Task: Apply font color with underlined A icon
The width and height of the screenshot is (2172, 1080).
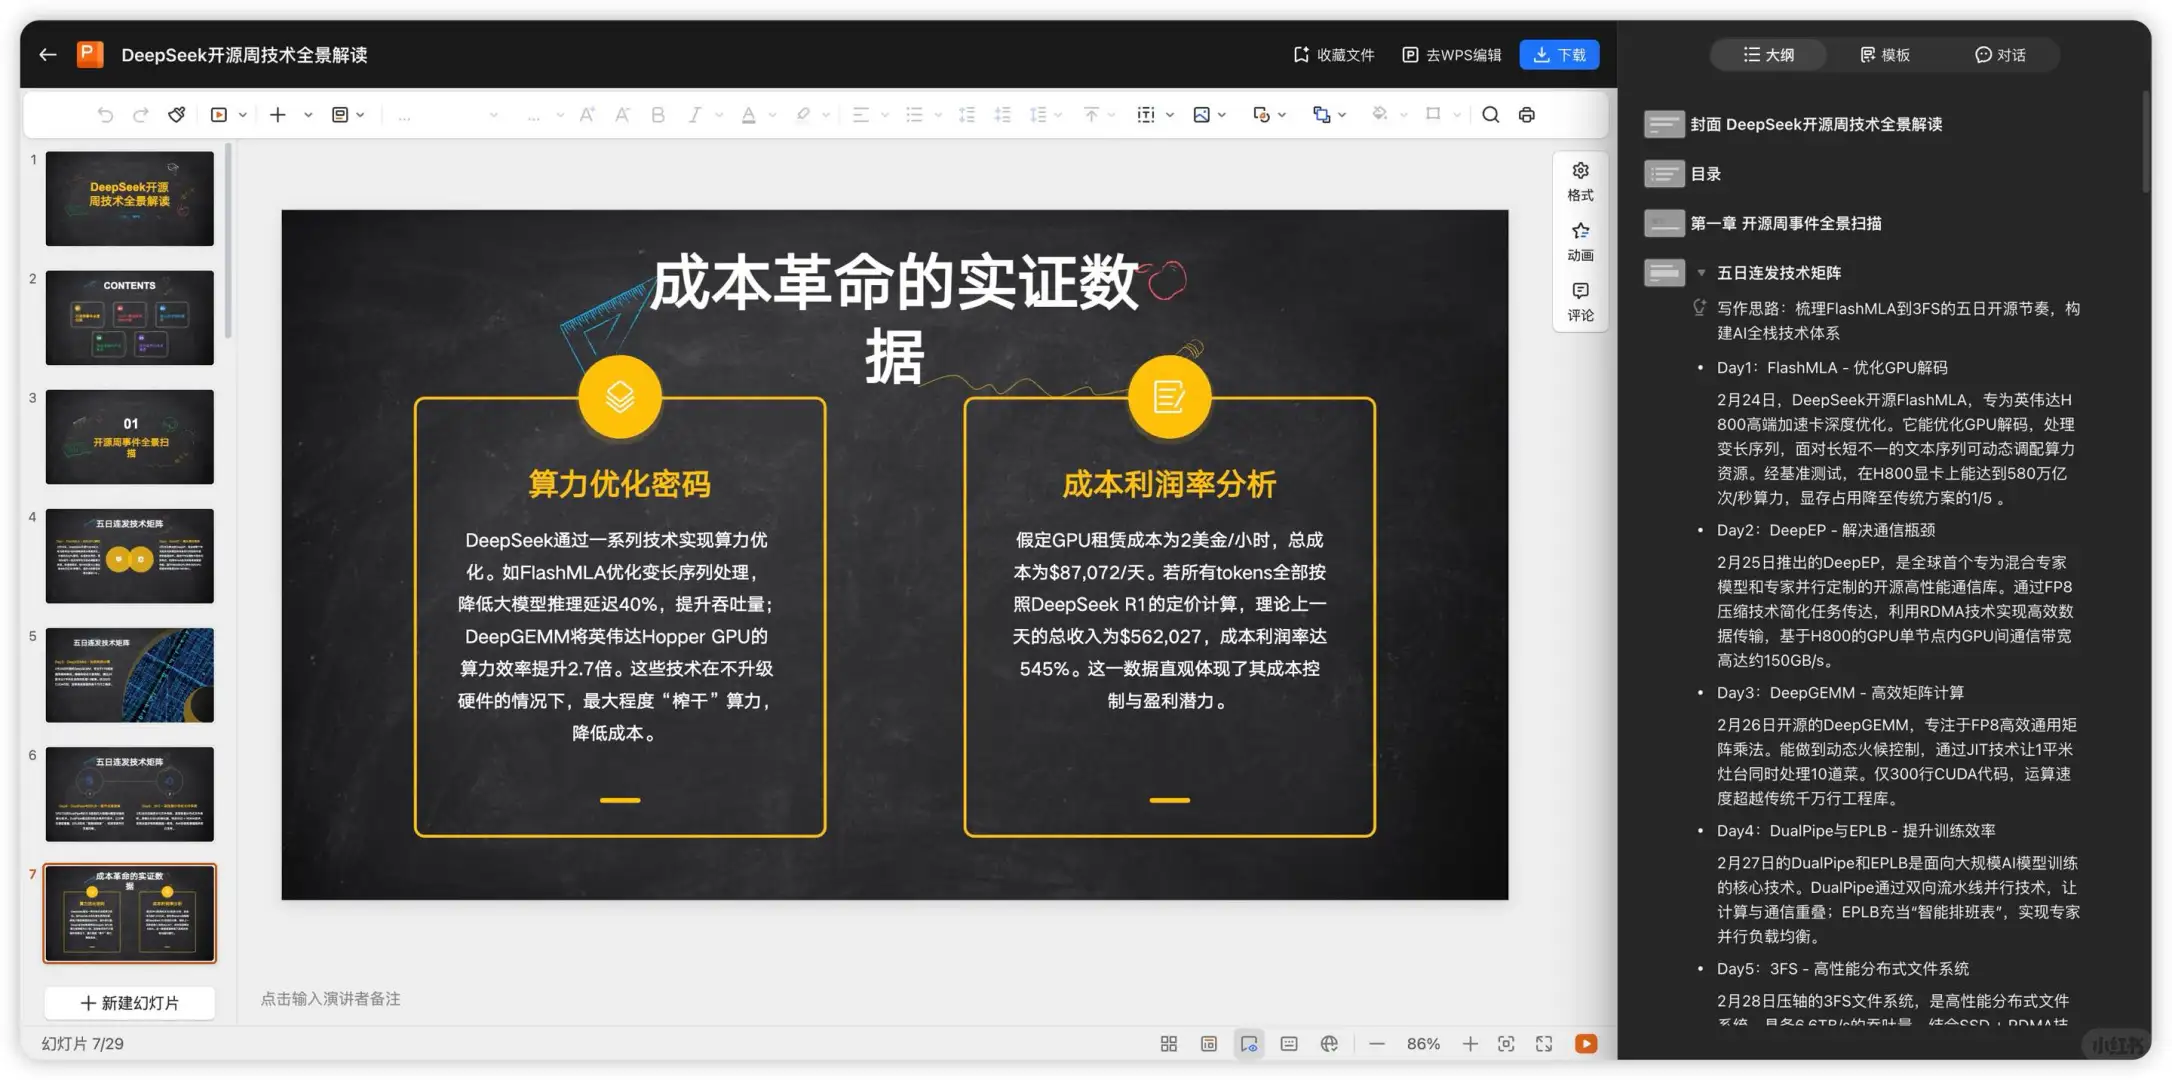Action: coord(749,115)
